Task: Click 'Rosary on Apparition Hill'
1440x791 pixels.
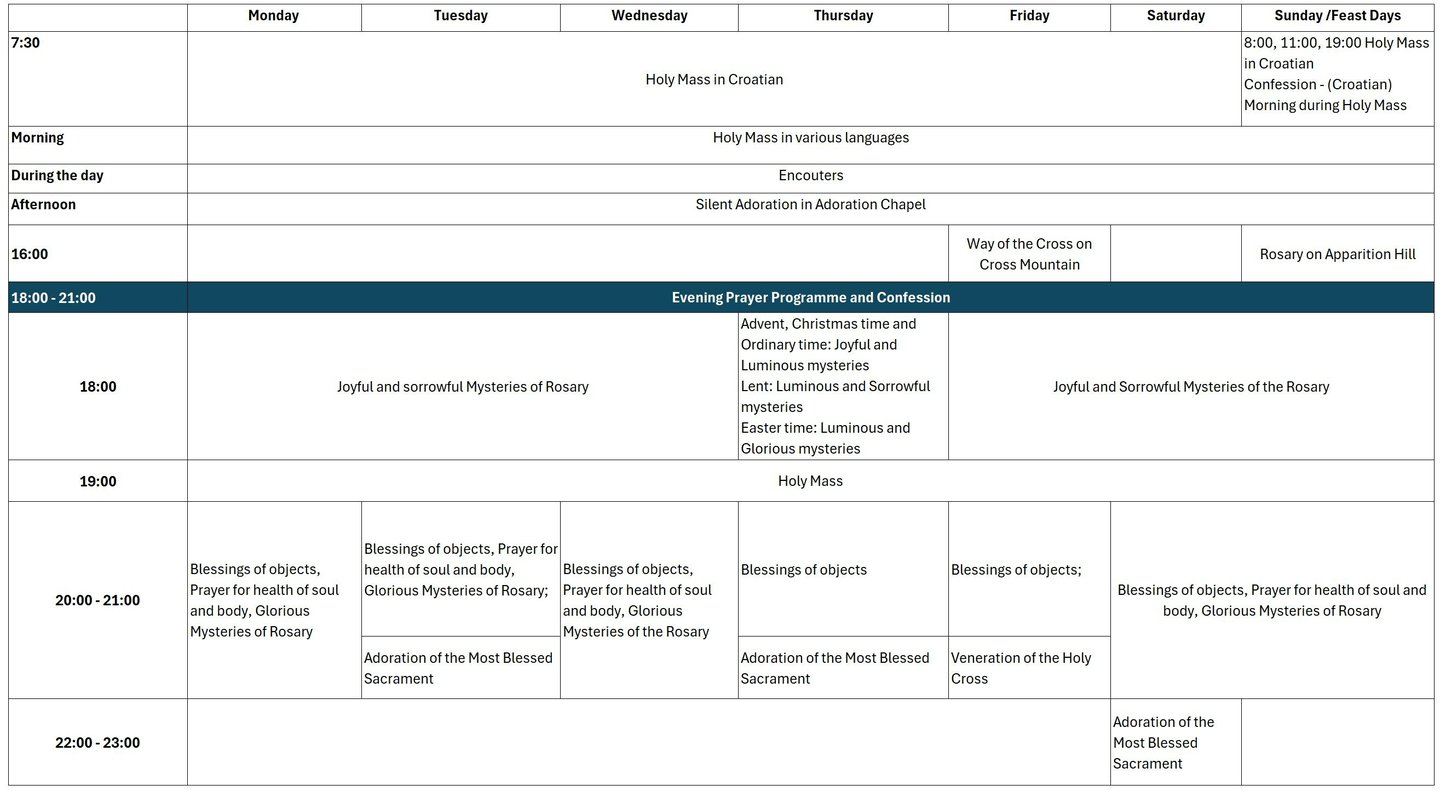Action: click(x=1337, y=254)
